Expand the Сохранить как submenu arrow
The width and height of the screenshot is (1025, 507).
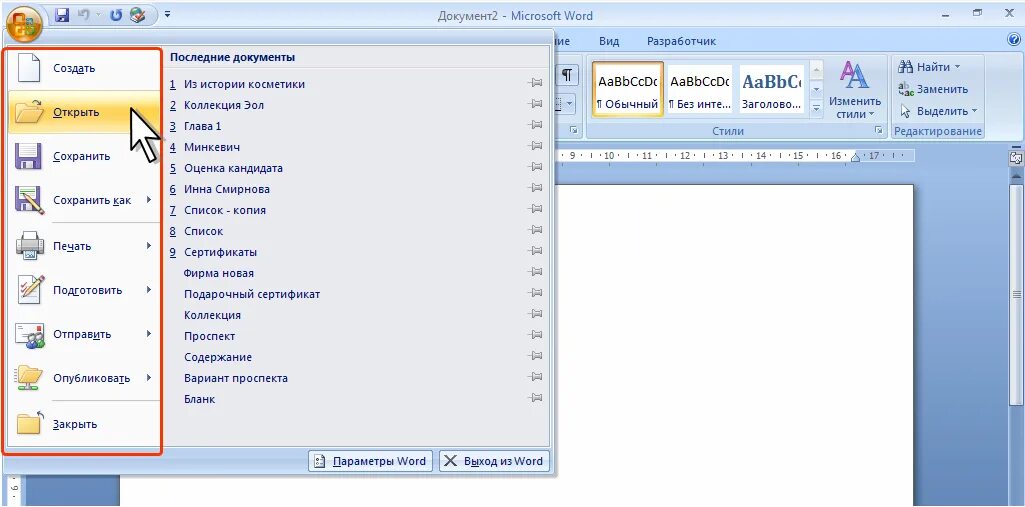click(x=150, y=200)
